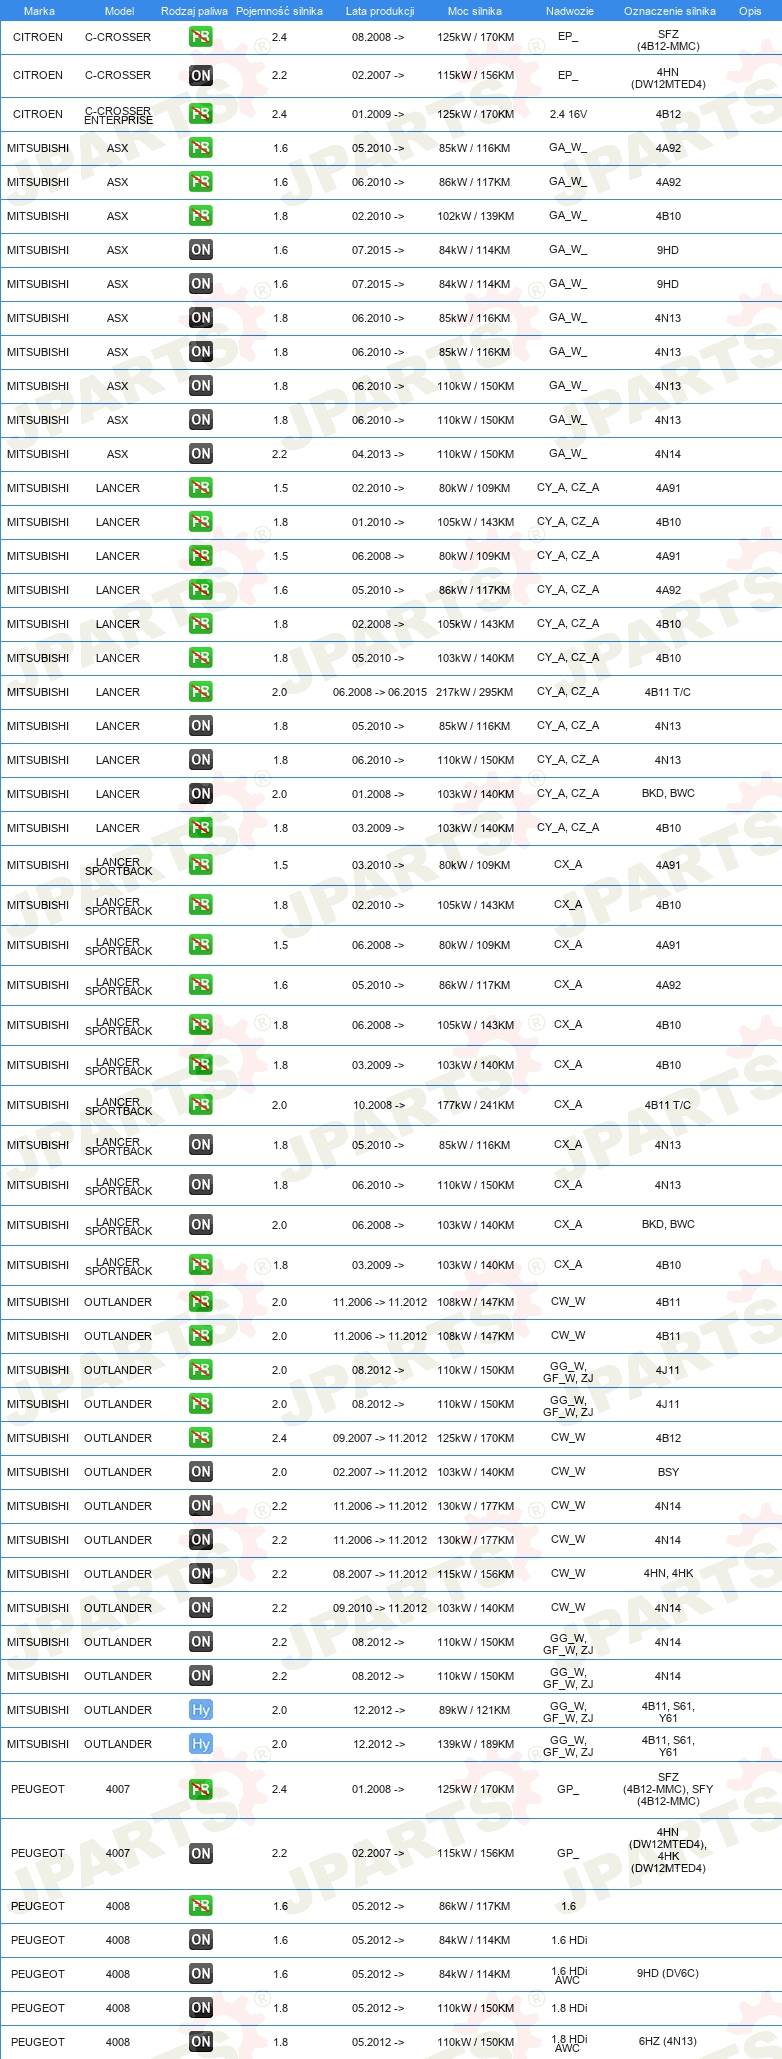Click the petrol icon for Lancer 2.0 217kW / 295KM

pyautogui.click(x=201, y=692)
